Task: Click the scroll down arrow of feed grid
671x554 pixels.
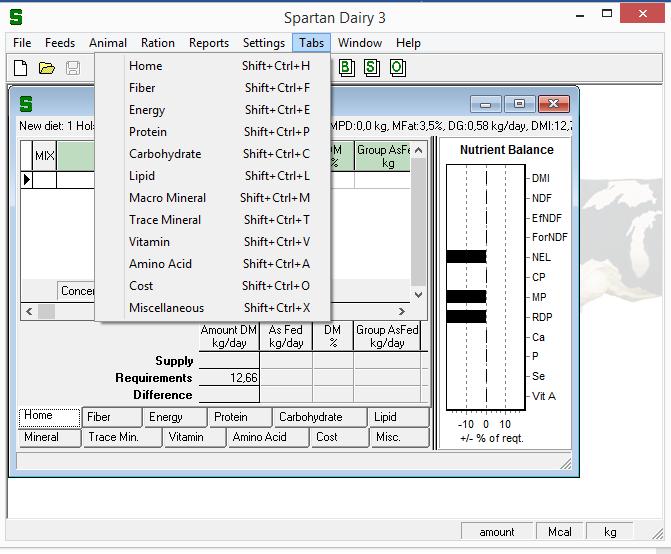Action: coord(419,294)
